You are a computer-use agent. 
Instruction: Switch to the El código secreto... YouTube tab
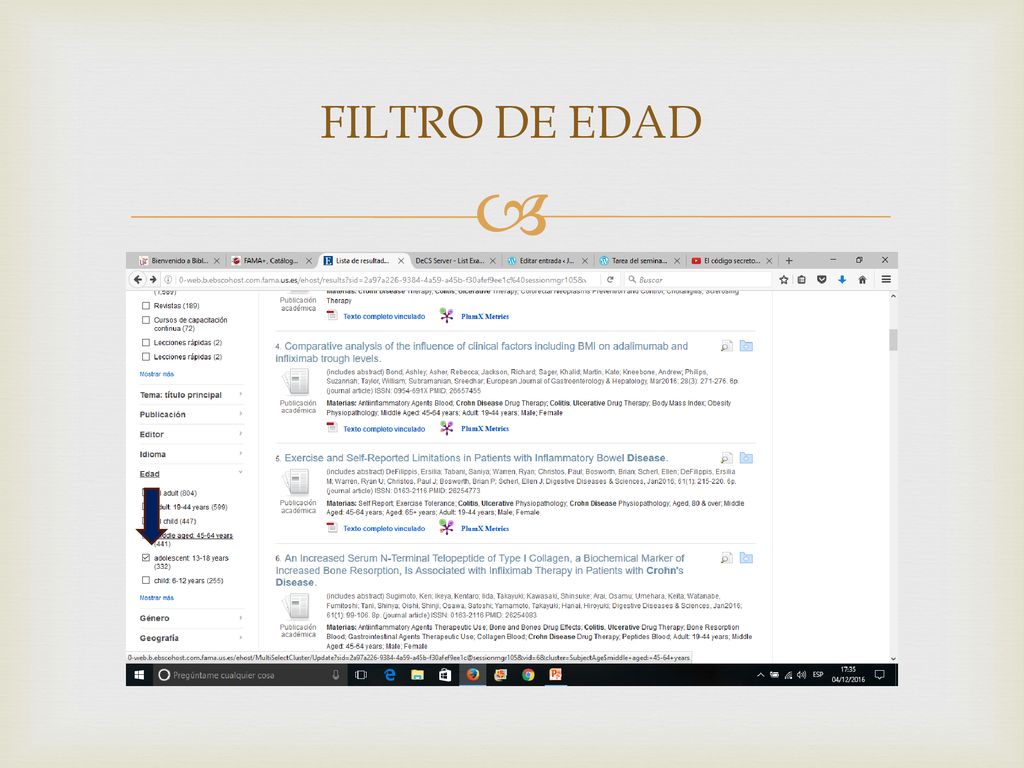[731, 261]
